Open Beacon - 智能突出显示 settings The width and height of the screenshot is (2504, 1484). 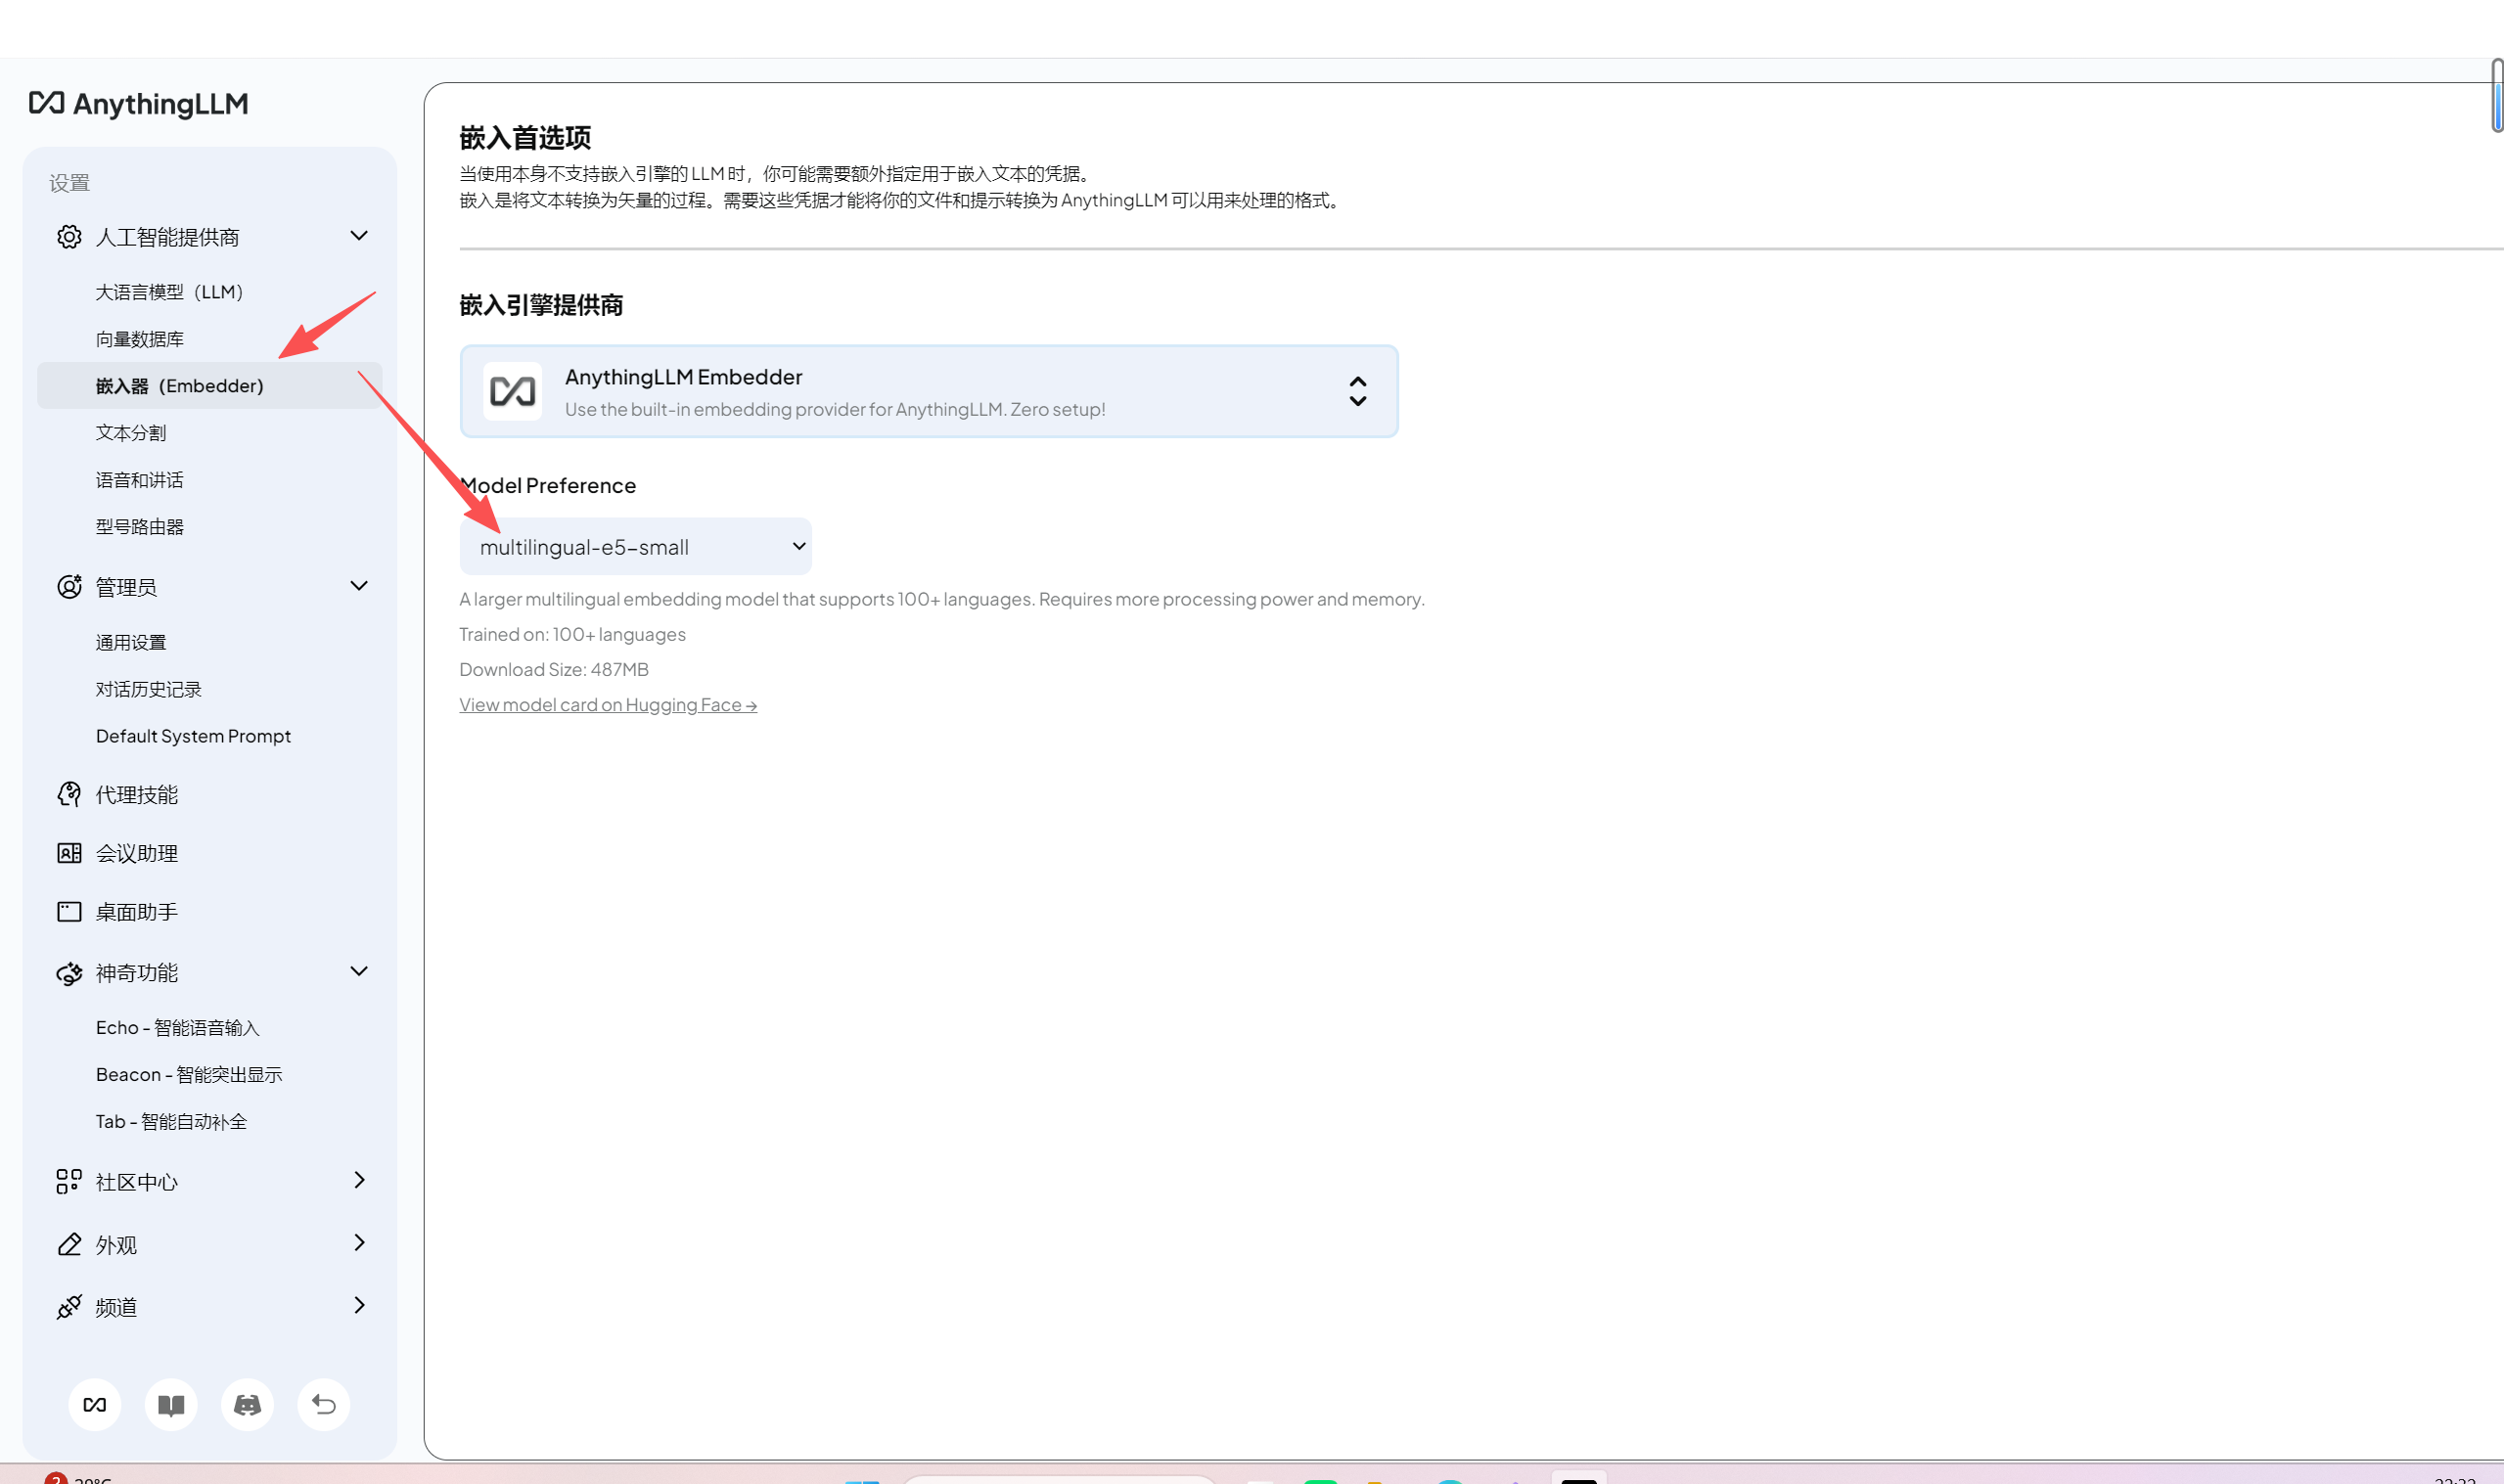point(189,1075)
